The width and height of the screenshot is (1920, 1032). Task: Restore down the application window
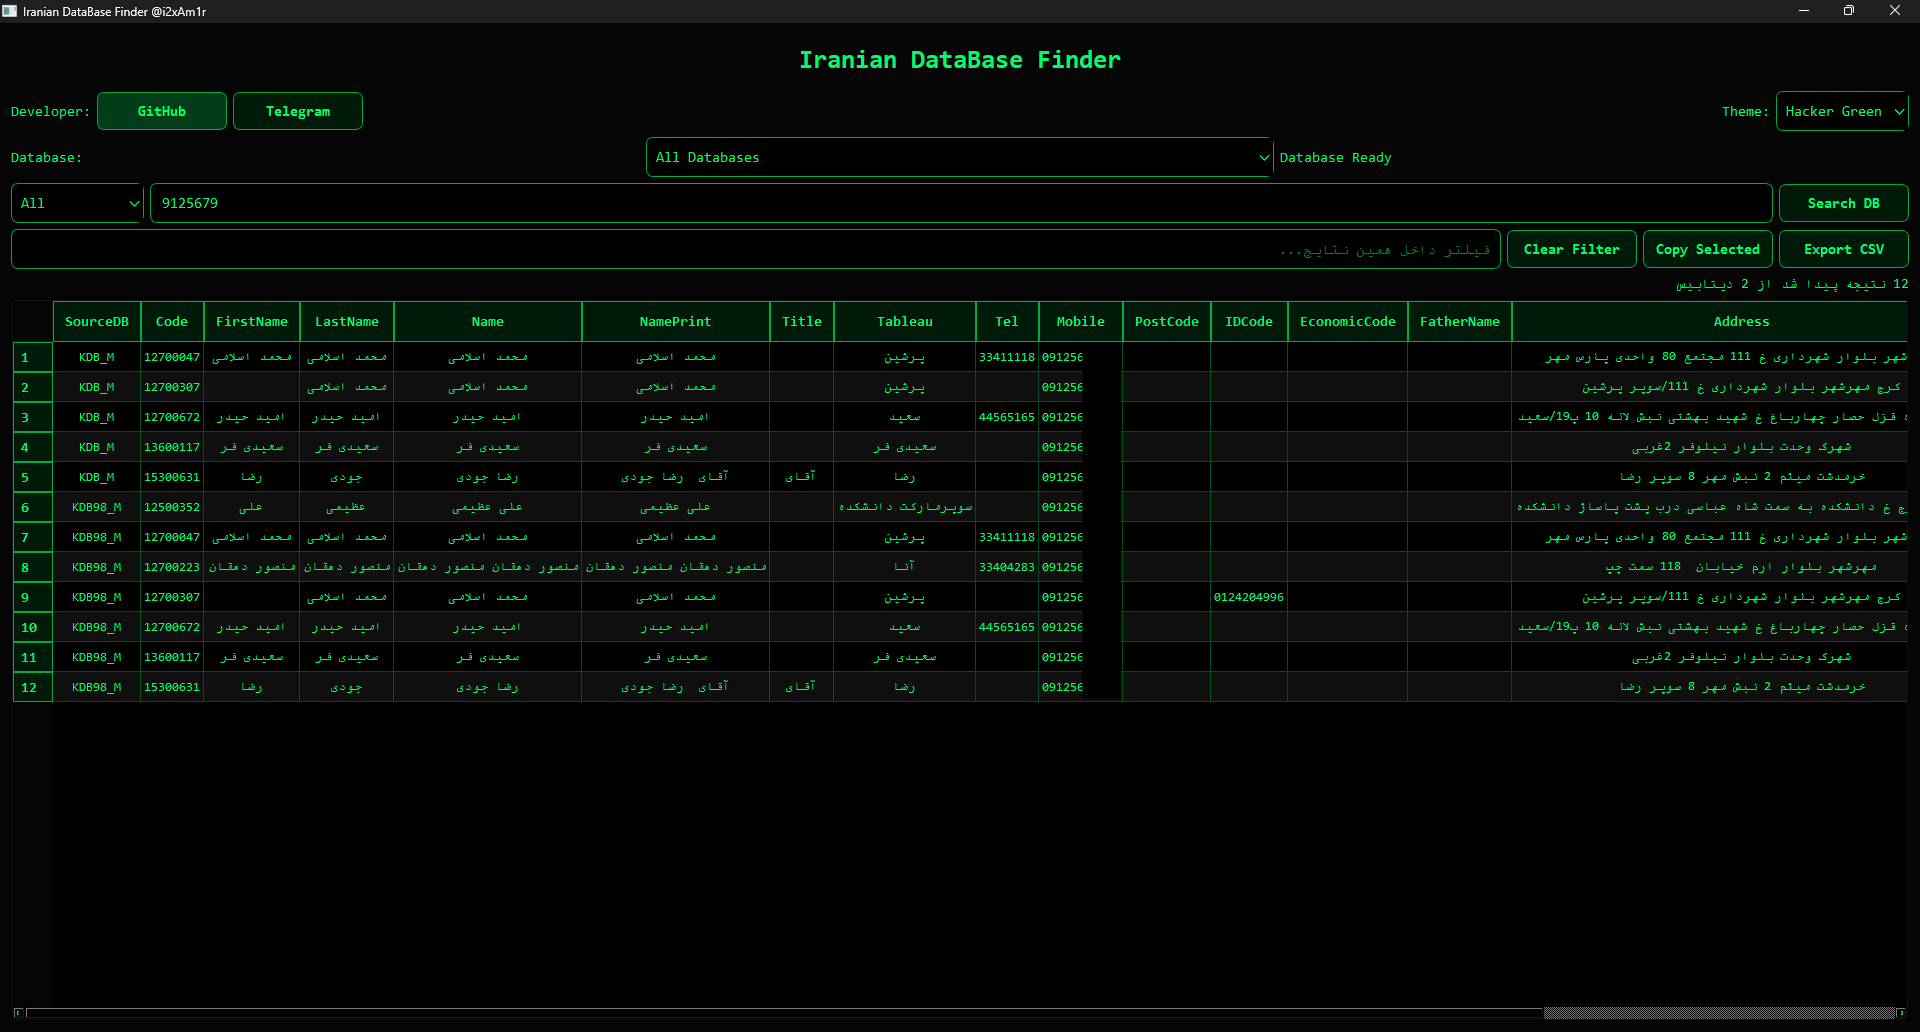pos(1849,11)
